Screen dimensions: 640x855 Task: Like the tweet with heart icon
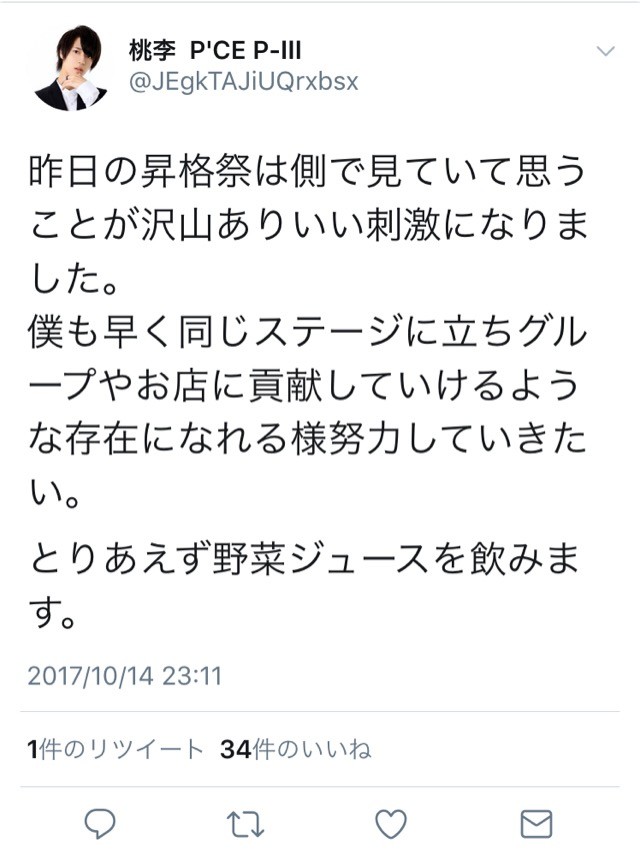point(391,823)
